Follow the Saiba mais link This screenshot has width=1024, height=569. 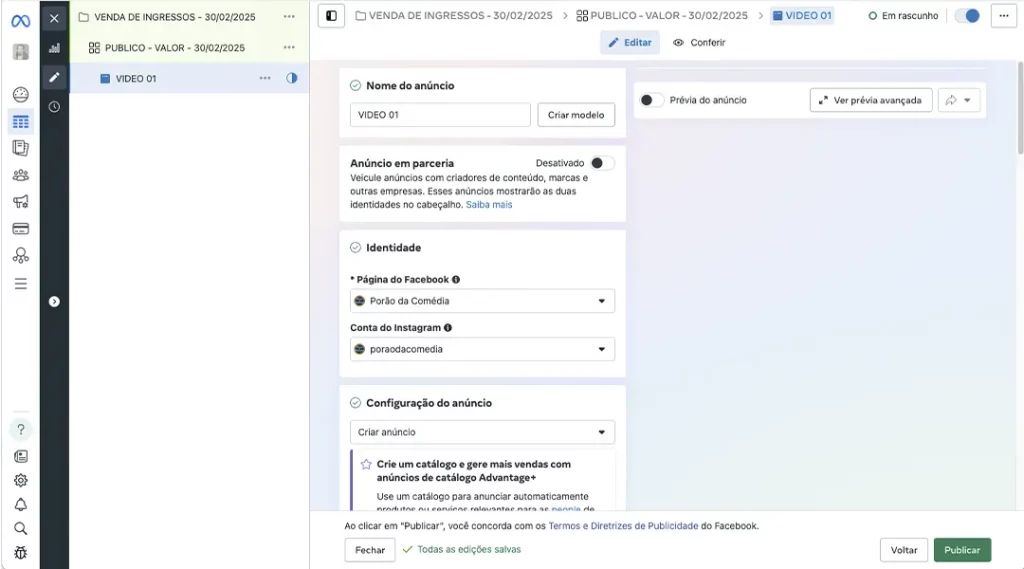488,205
